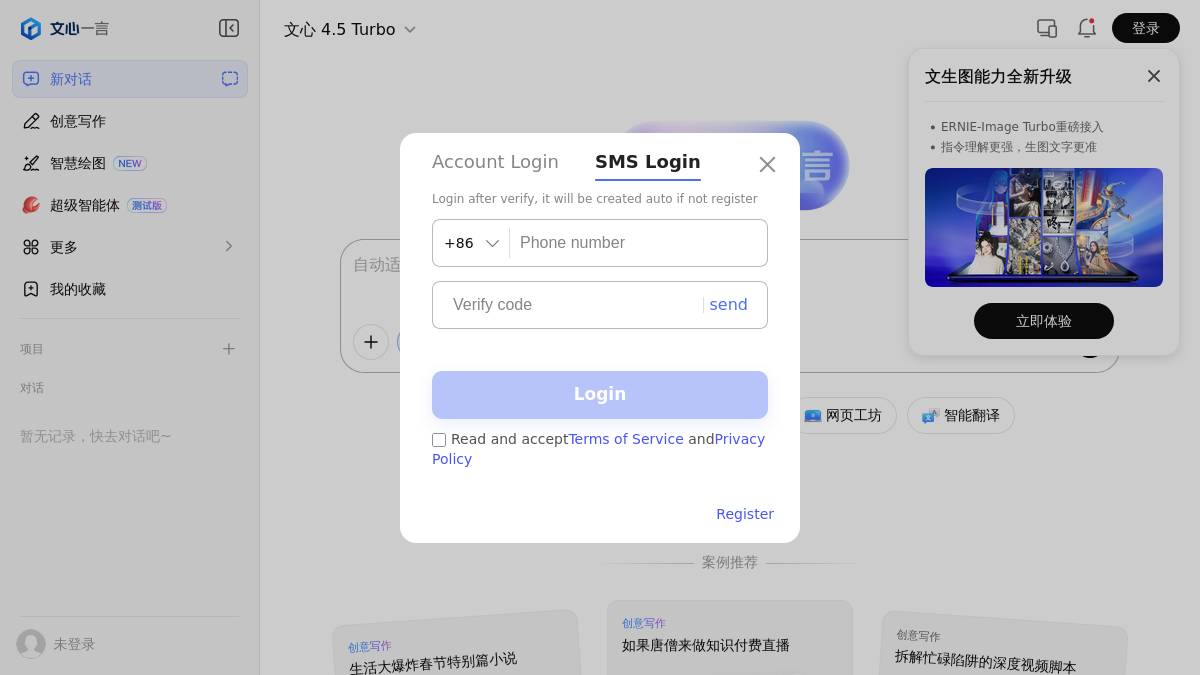
Task: Focus the Verify code field
Action: [570, 305]
